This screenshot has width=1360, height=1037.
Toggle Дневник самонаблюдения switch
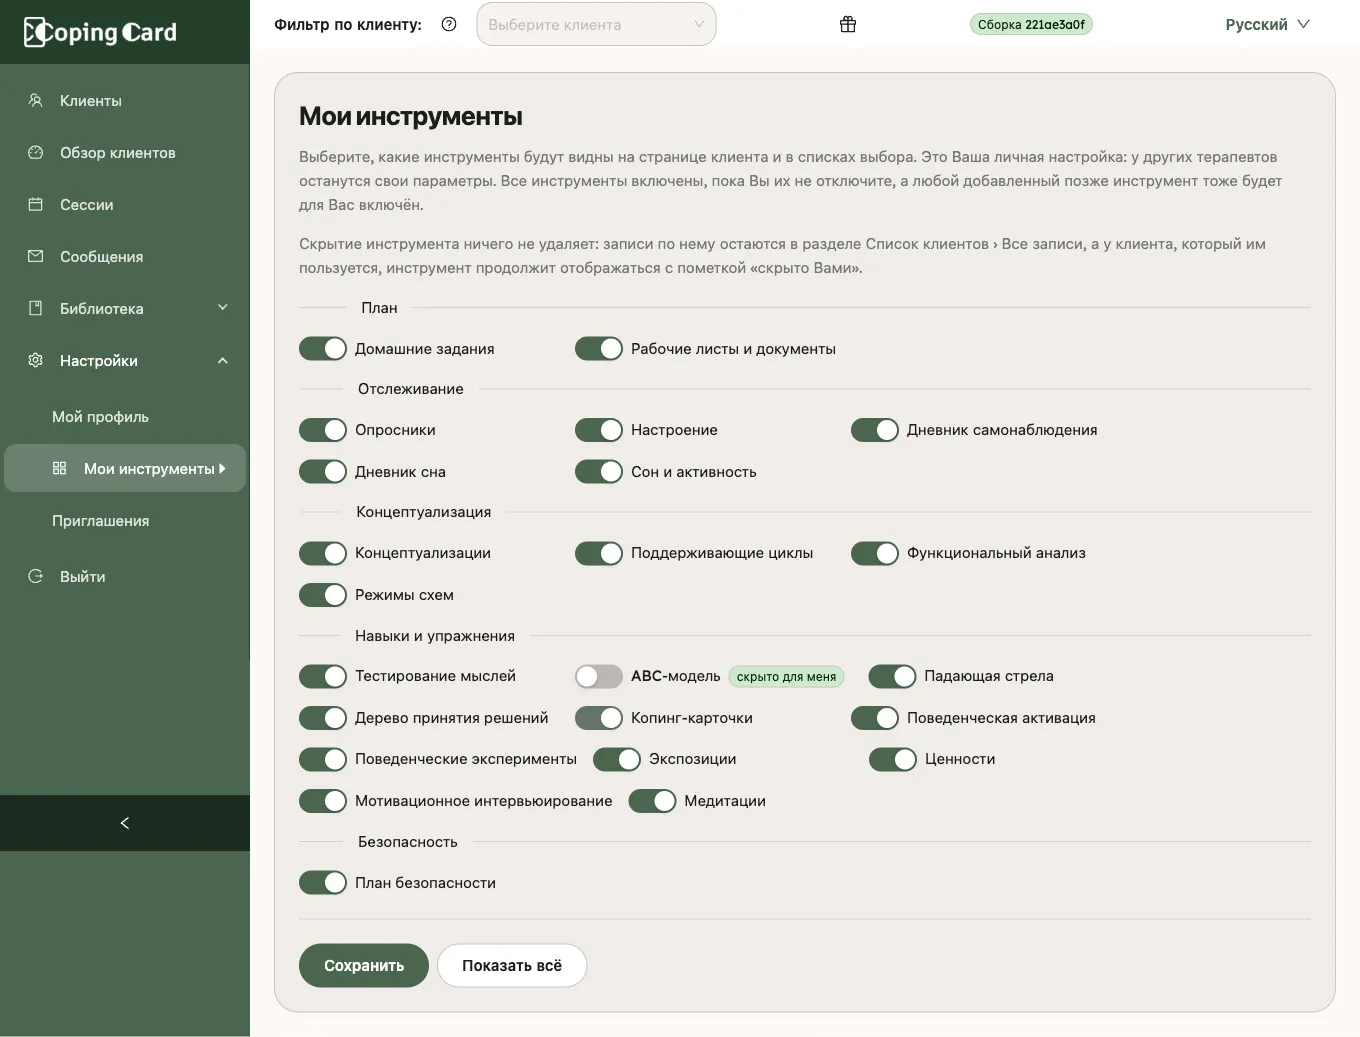click(875, 430)
